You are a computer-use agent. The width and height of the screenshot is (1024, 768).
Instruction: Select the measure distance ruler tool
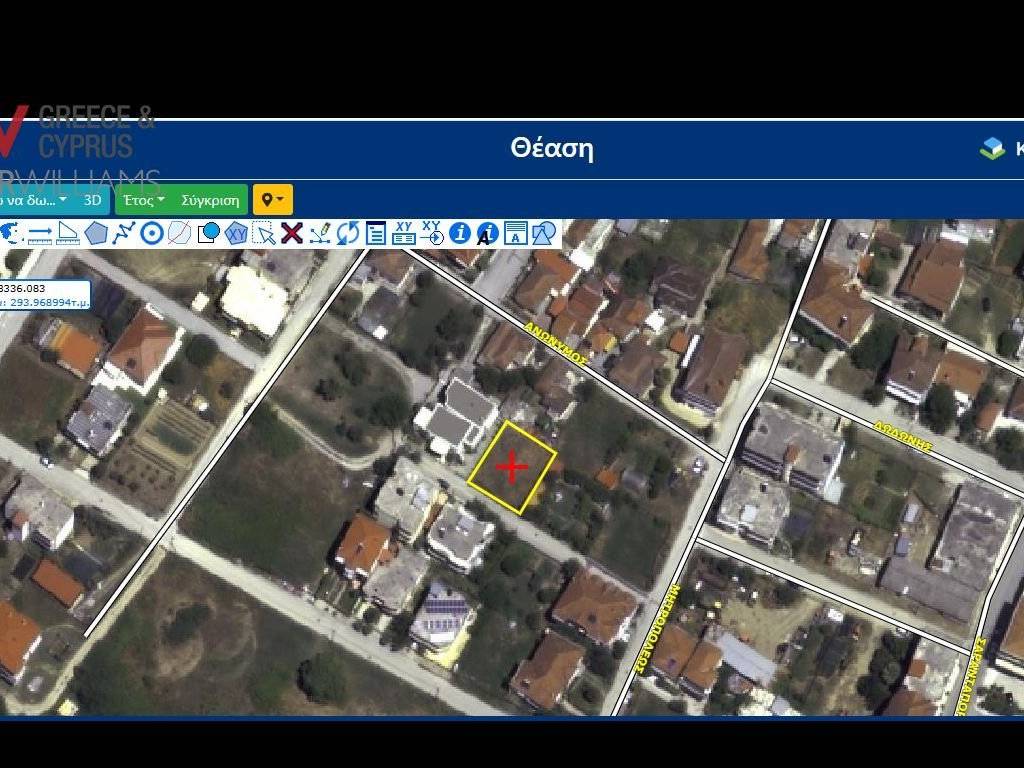[x=40, y=233]
